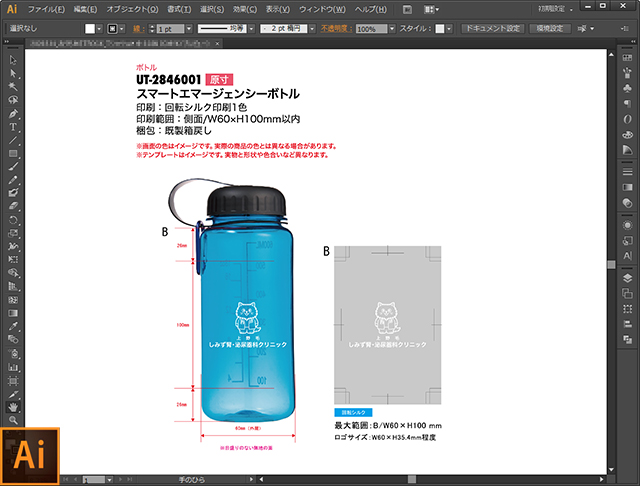
Task: Open the opacity 100% dropdown arrow
Action: [392, 29]
